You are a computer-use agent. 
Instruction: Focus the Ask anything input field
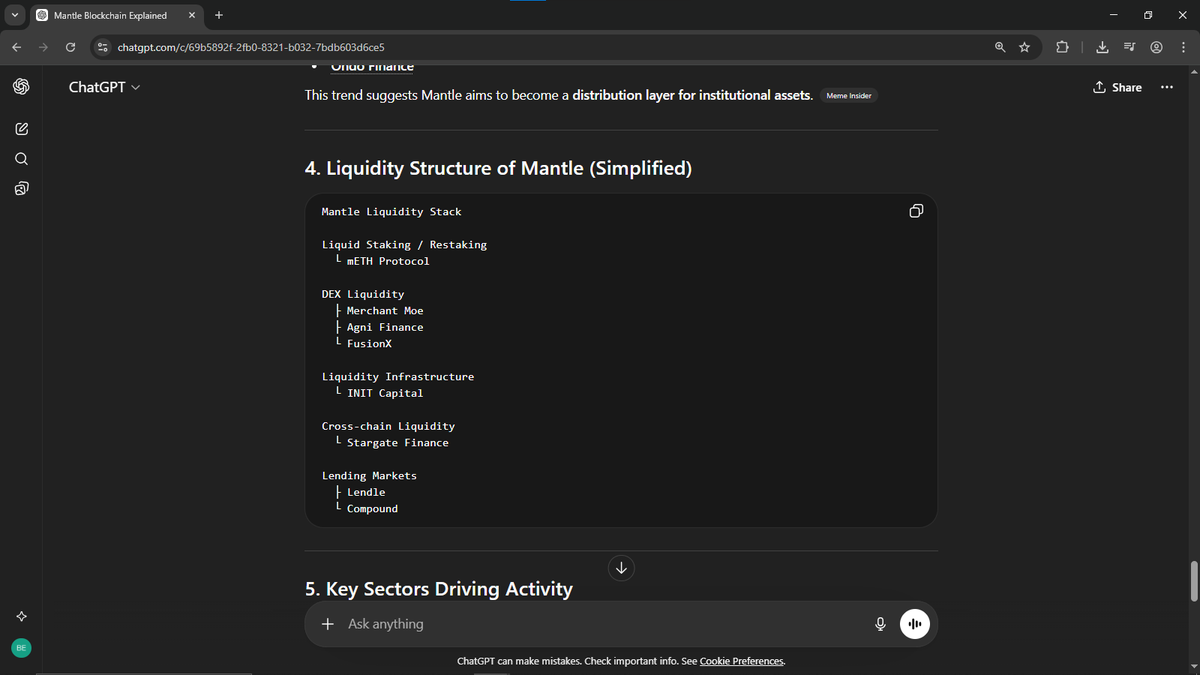pos(605,624)
